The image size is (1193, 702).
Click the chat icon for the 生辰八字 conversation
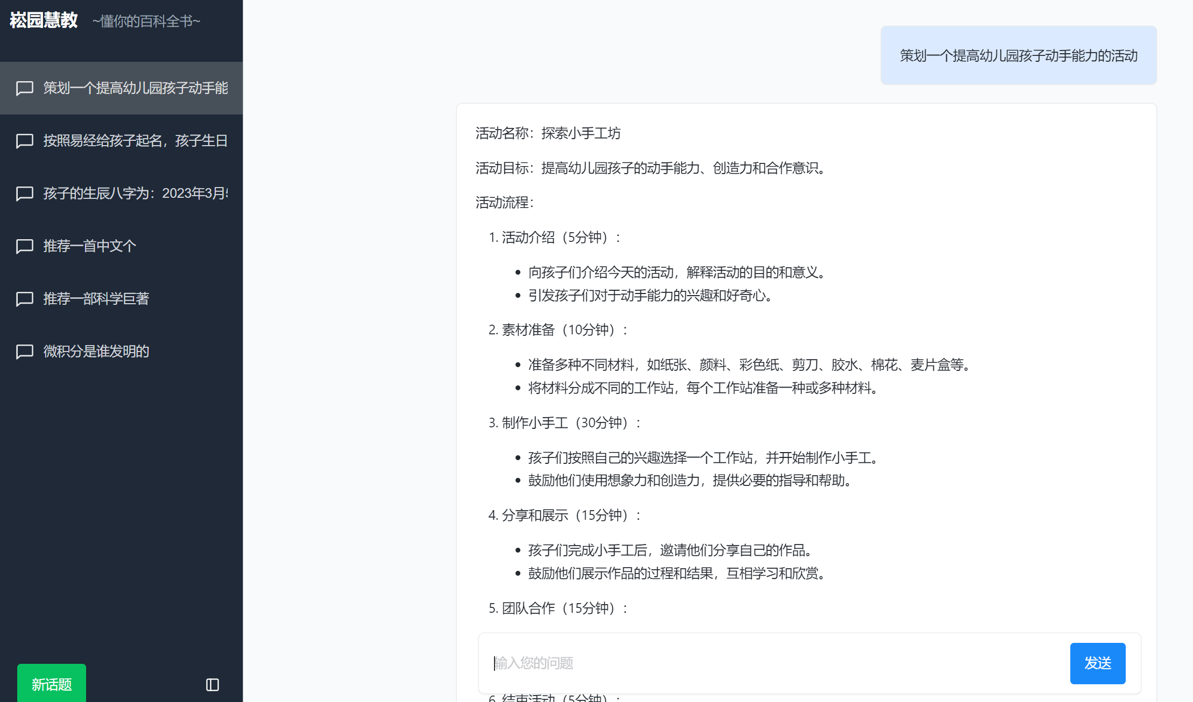(x=25, y=193)
